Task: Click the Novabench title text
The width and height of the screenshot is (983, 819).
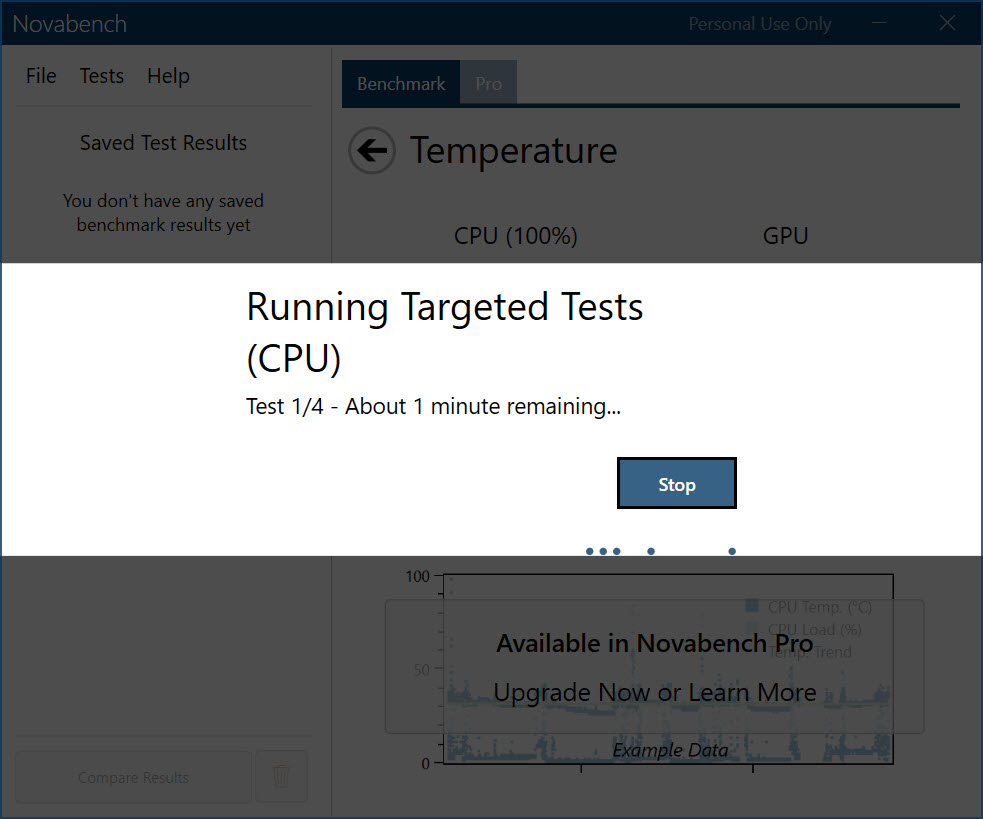Action: coord(70,24)
